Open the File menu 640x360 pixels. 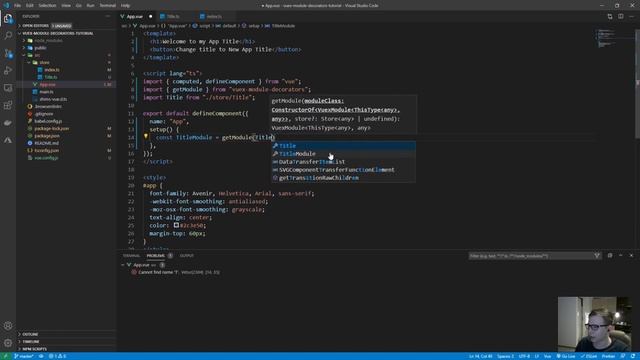point(17,6)
